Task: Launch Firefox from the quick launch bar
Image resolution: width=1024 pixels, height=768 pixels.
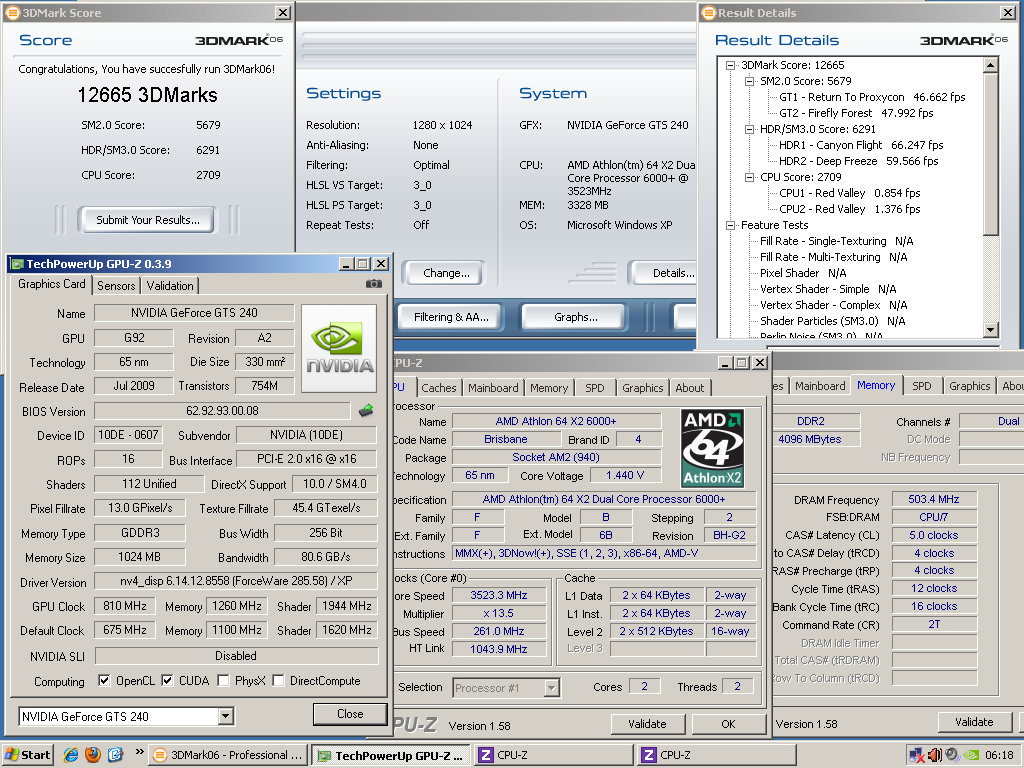Action: pos(93,755)
